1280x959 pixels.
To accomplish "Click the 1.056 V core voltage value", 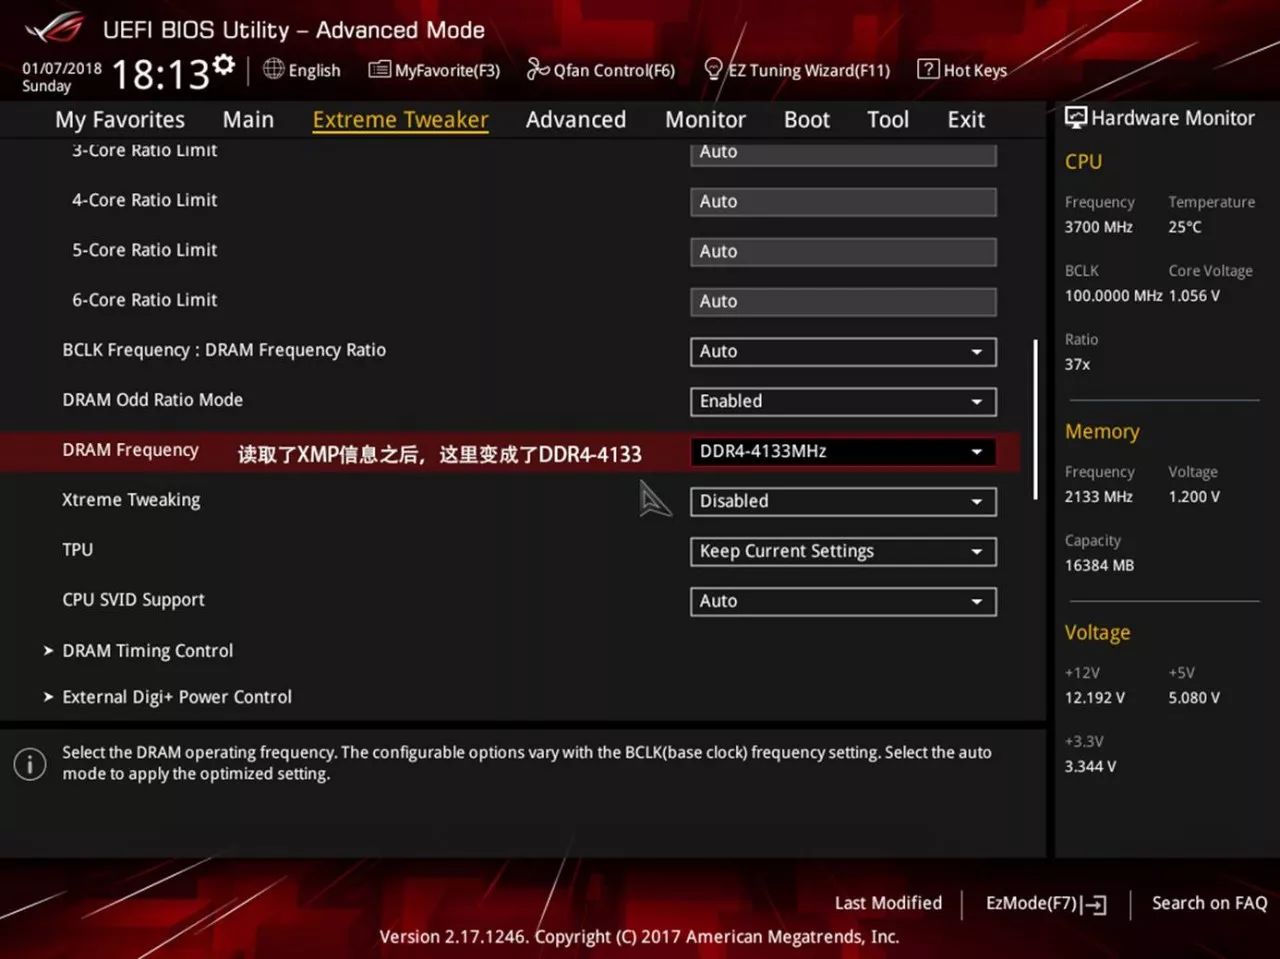I will coord(1194,296).
